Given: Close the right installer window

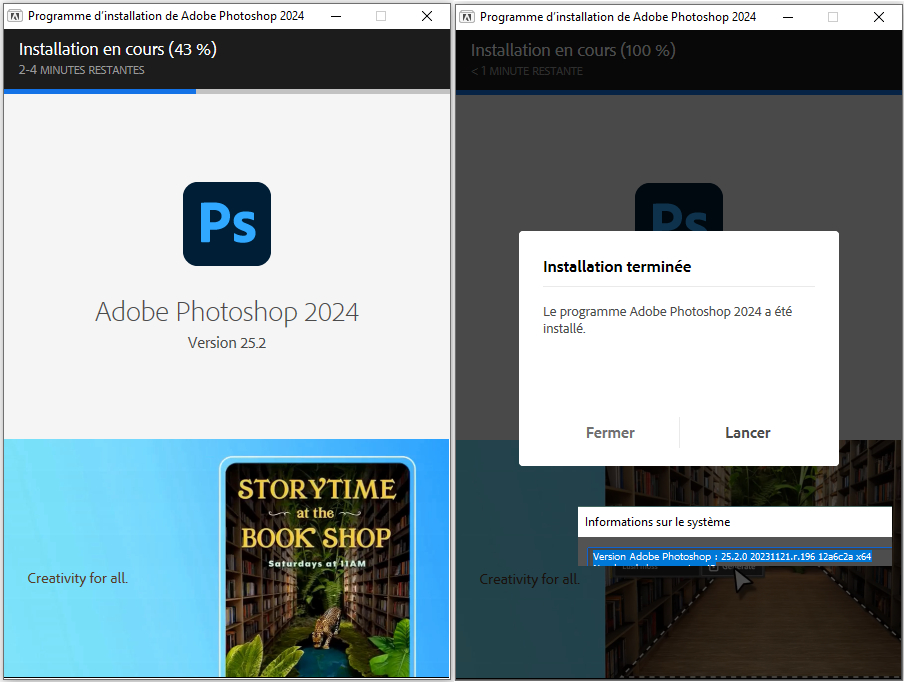Looking at the screenshot, I should tap(879, 17).
